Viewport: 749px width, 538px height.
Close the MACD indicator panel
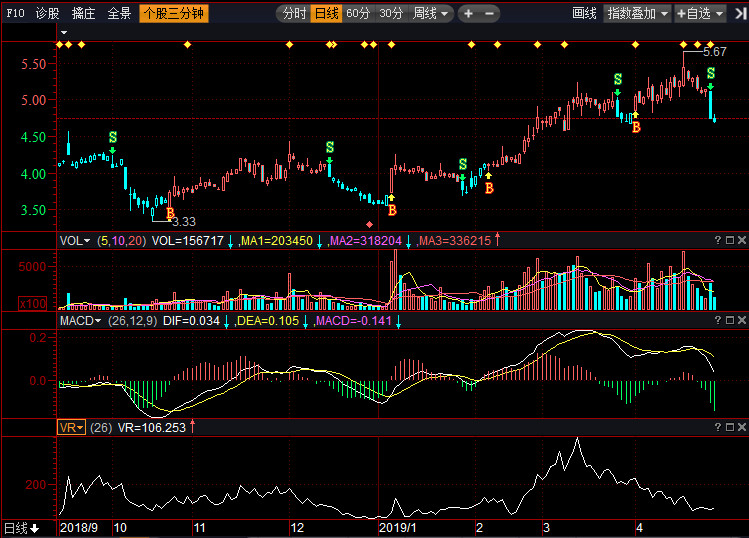click(741, 320)
